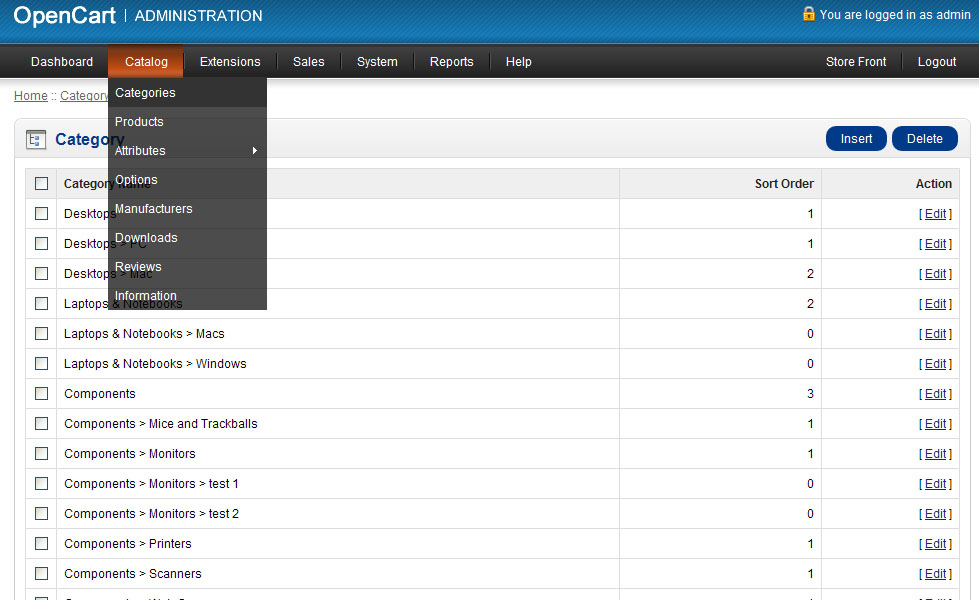Click the lock icon beside login status

[808, 14]
